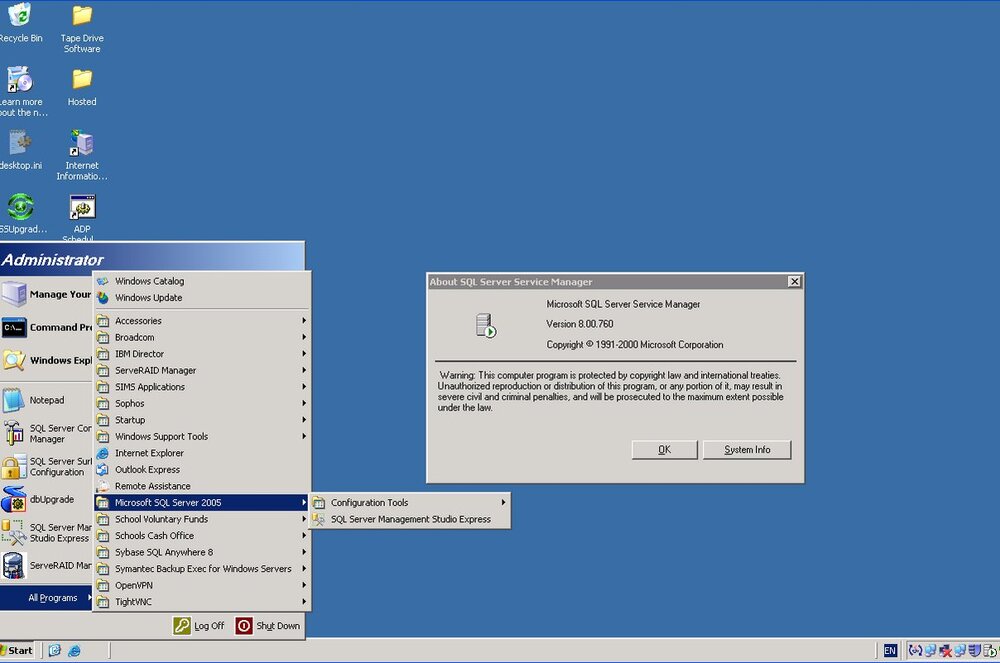Open Notepad from the Start menu
The width and height of the screenshot is (1000, 663).
tap(46, 400)
